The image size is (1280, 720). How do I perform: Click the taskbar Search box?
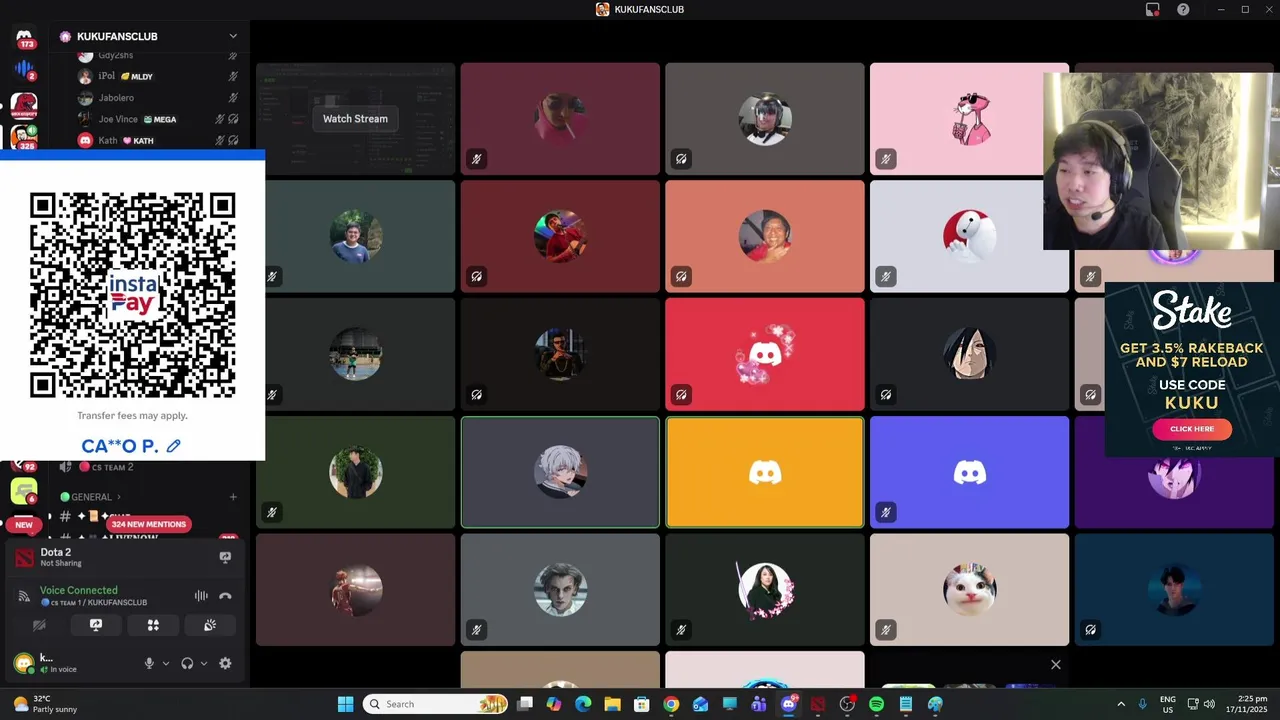coord(436,704)
